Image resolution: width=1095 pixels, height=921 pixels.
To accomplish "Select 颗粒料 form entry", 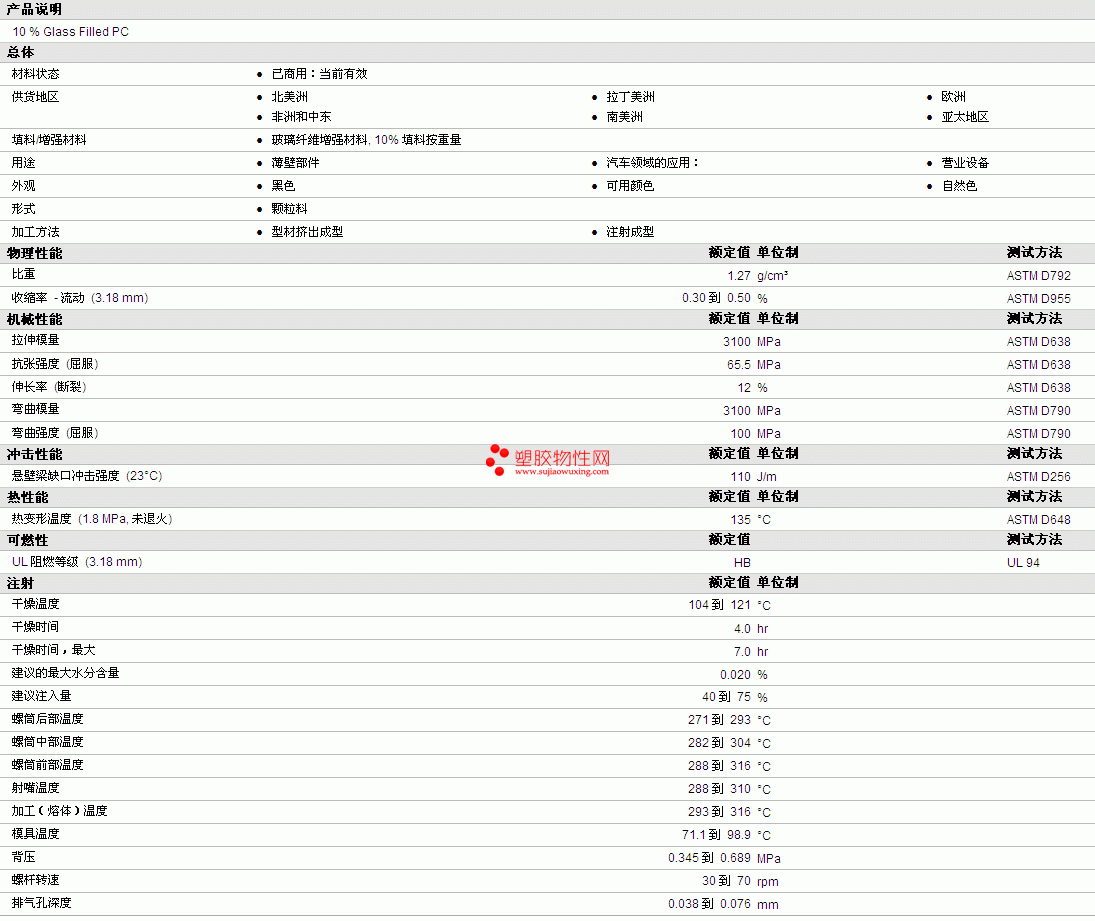I will (x=289, y=209).
